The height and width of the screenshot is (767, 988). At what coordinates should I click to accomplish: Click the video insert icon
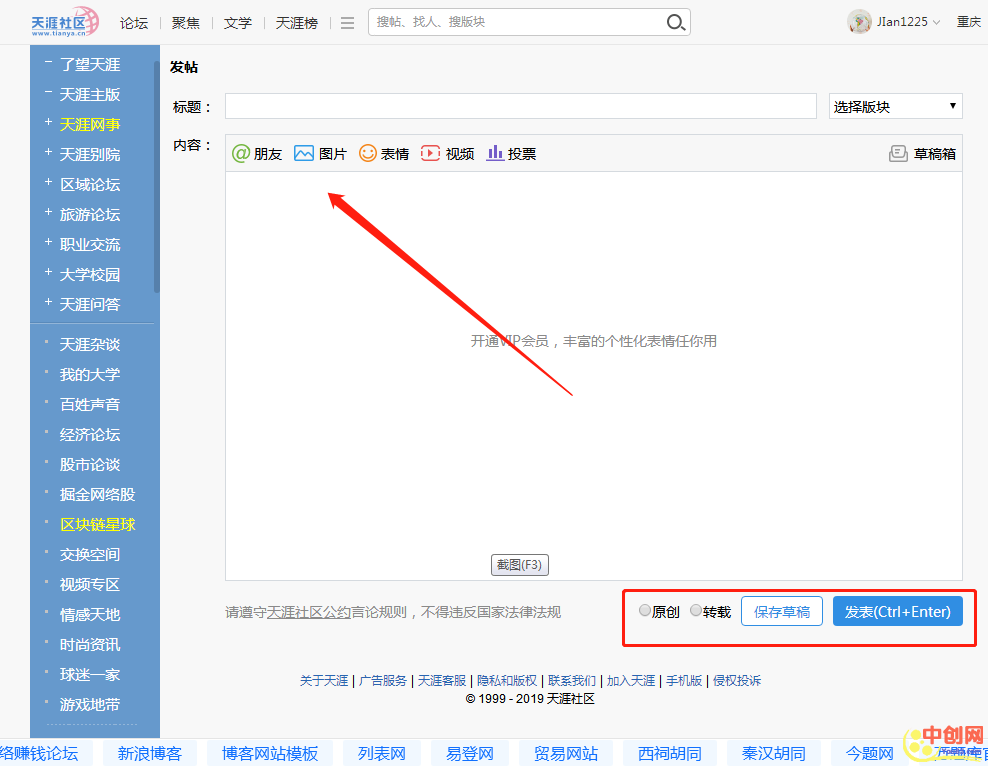(430, 154)
